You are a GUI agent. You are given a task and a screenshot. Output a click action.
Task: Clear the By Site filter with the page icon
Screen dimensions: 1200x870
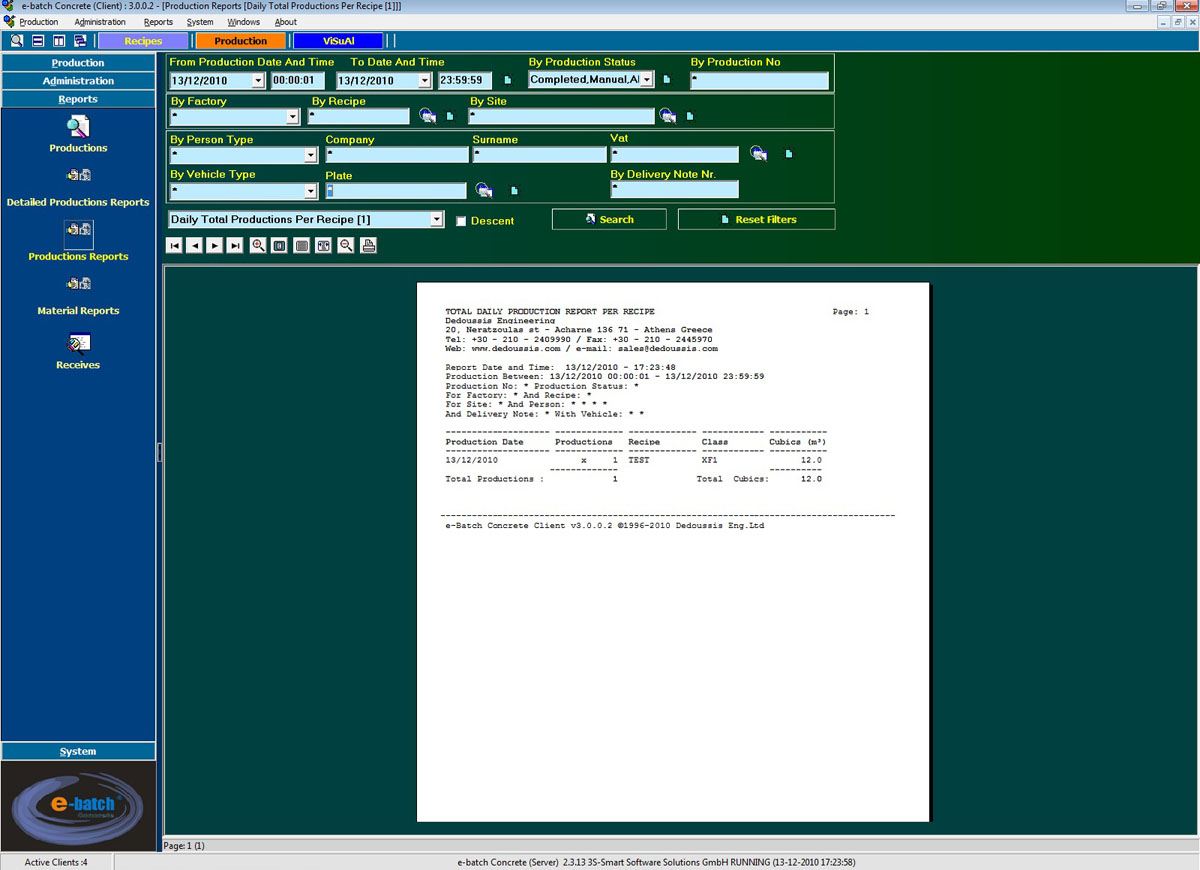pos(690,116)
